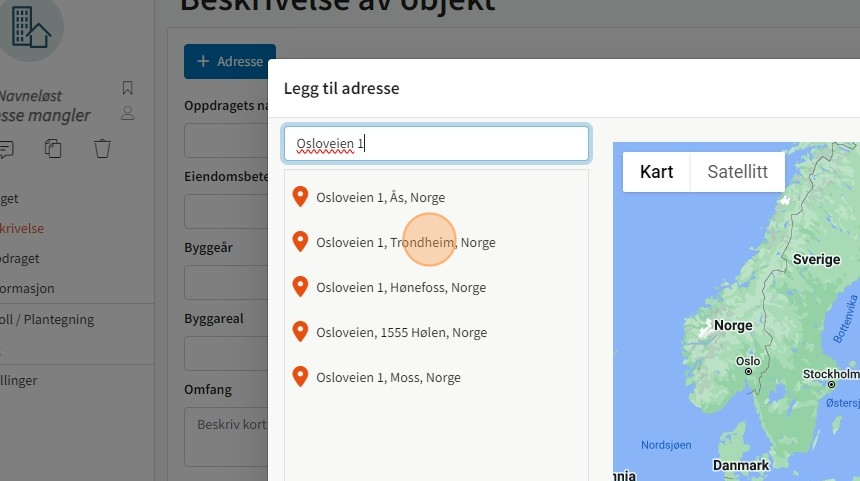Click the address search field containing Osloveien 1
Viewport: 860px width, 481px height.
point(436,144)
